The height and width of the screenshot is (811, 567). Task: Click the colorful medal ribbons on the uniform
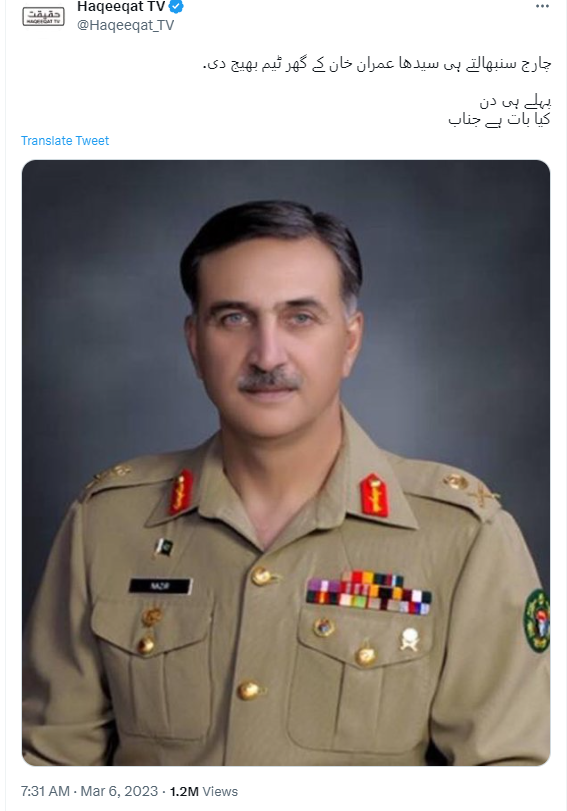tap(368, 593)
